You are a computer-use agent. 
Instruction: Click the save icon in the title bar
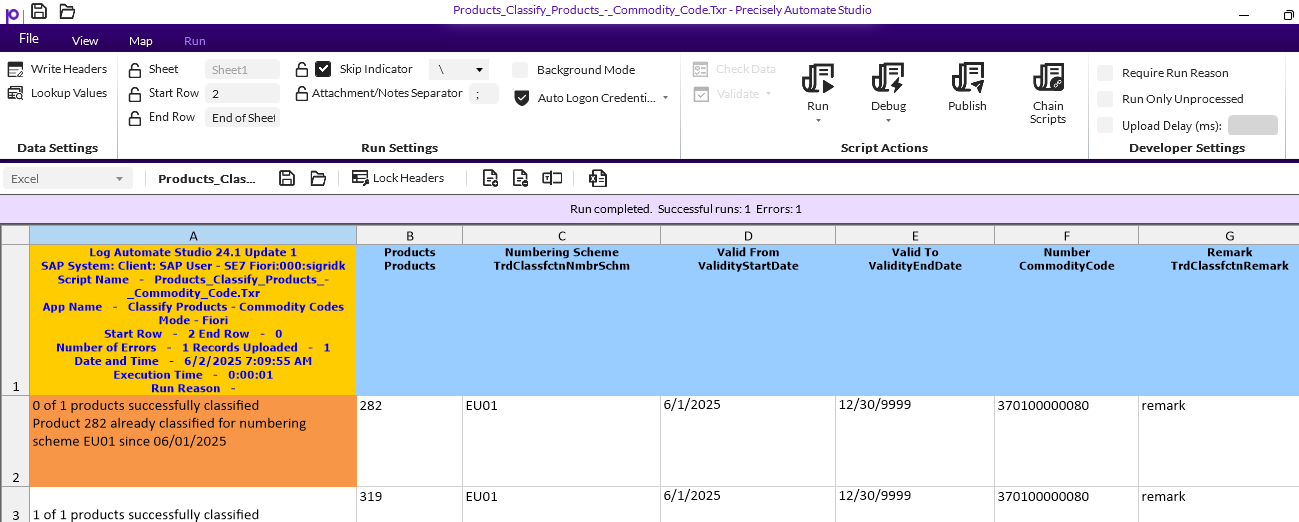coord(39,11)
